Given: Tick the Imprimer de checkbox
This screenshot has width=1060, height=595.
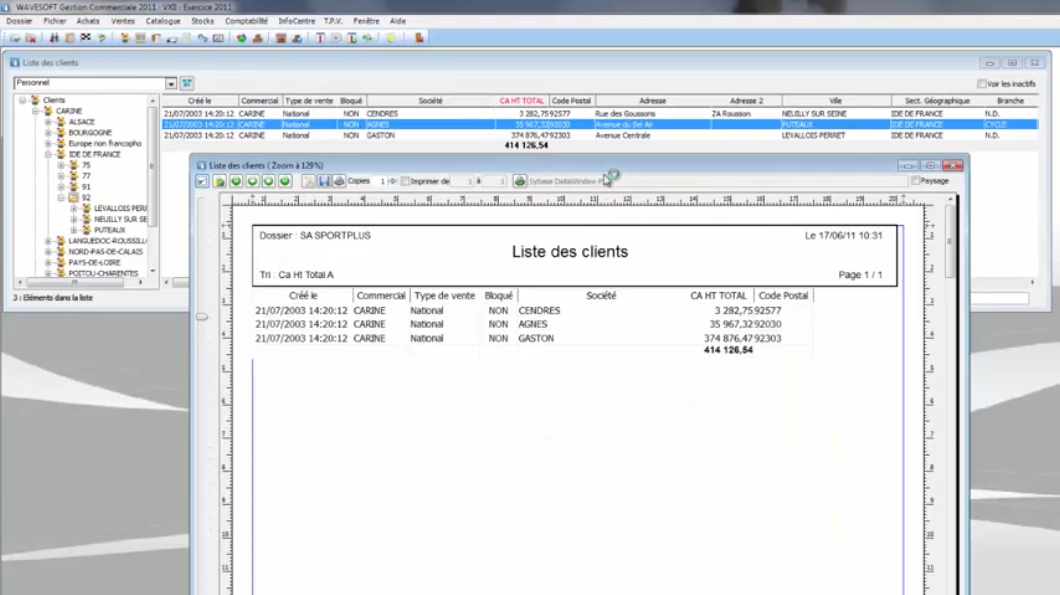Looking at the screenshot, I should click(405, 181).
